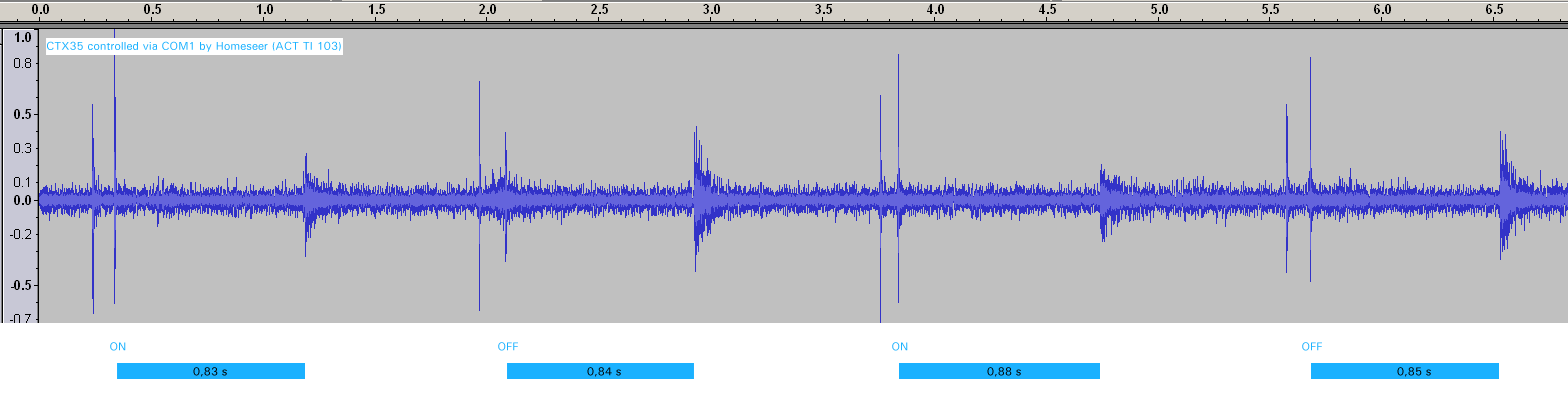The width and height of the screenshot is (1568, 394).
Task: Click the first OFF label
Action: (508, 347)
